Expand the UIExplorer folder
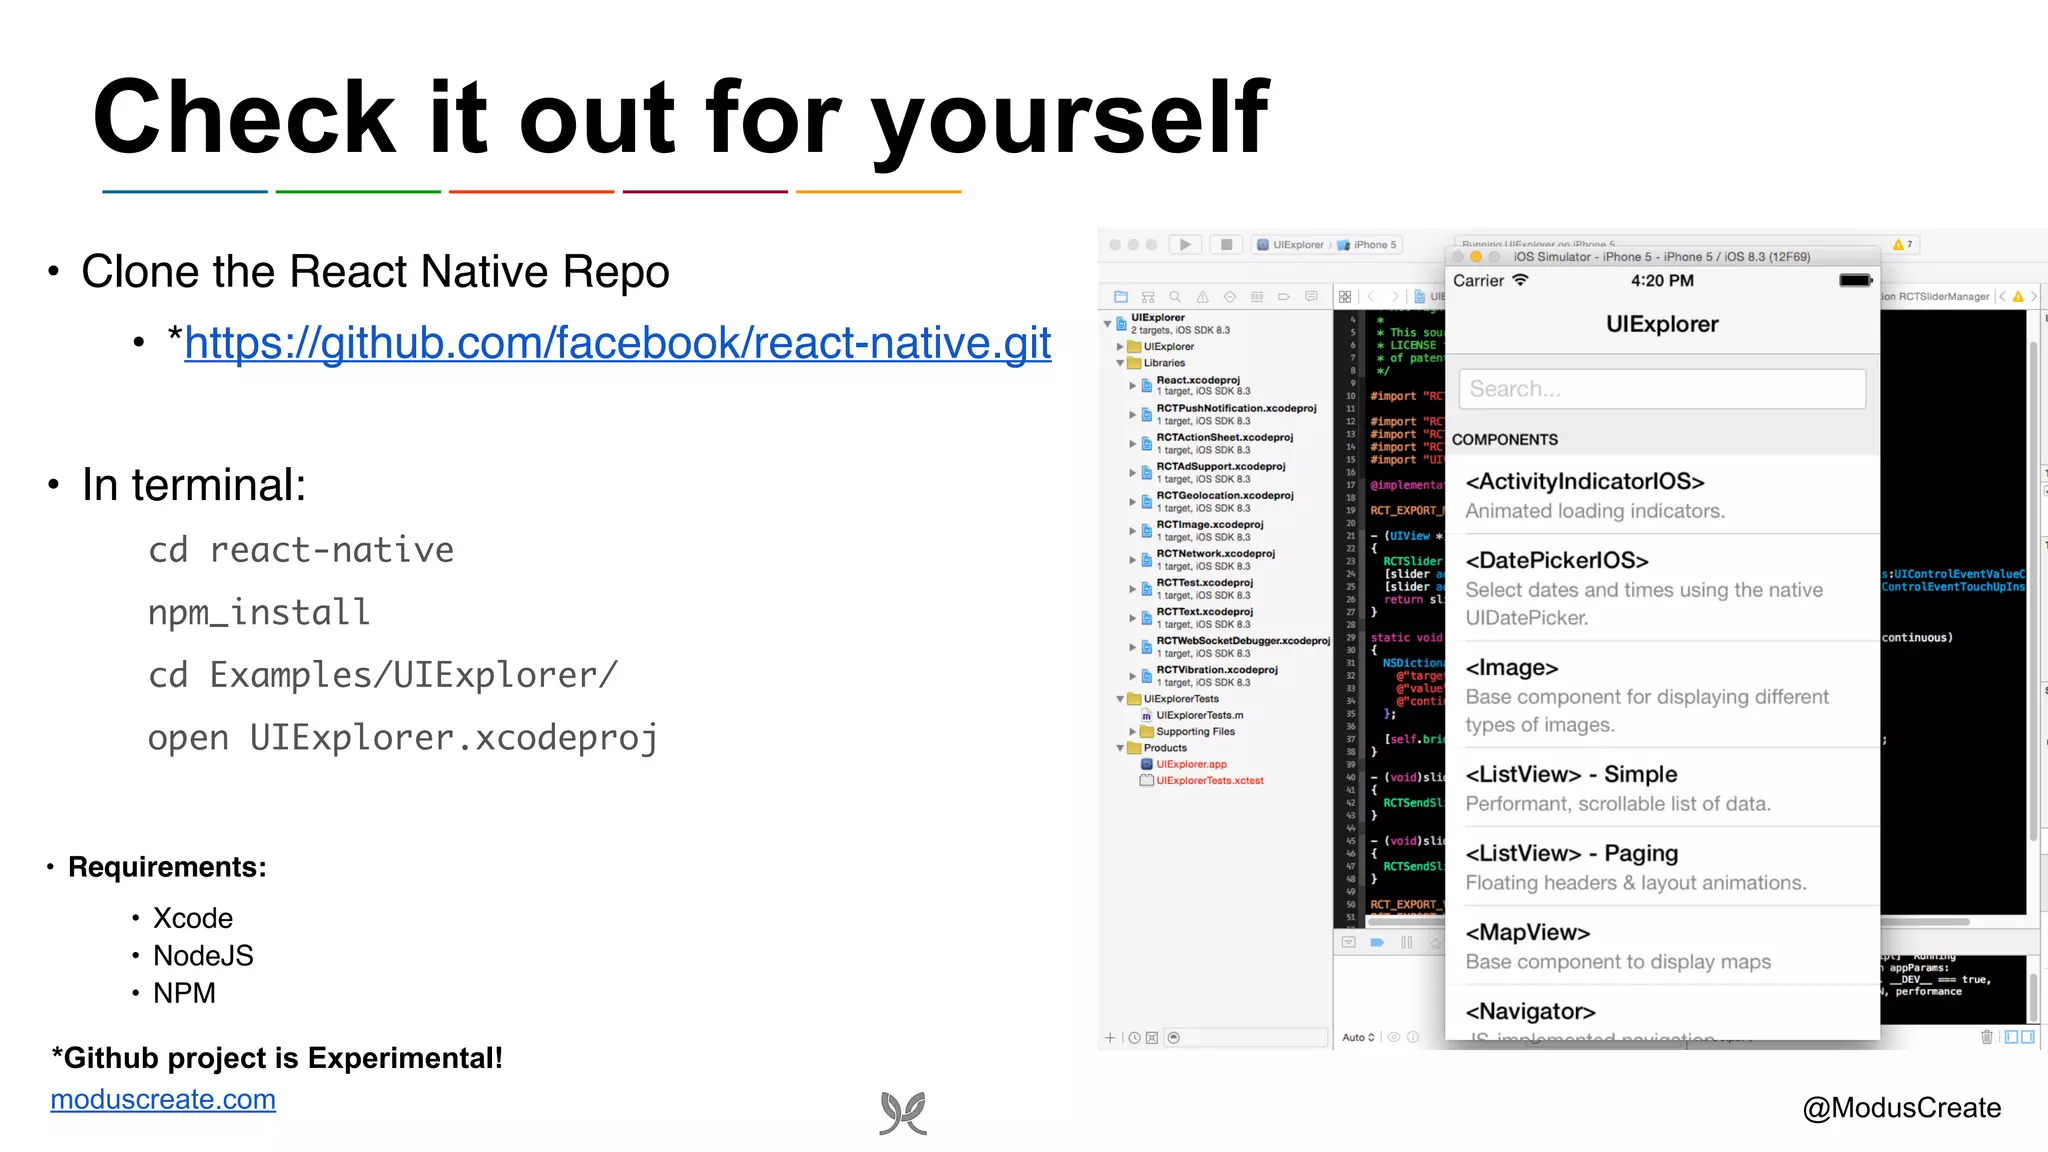The image size is (2048, 1152). (x=1120, y=347)
